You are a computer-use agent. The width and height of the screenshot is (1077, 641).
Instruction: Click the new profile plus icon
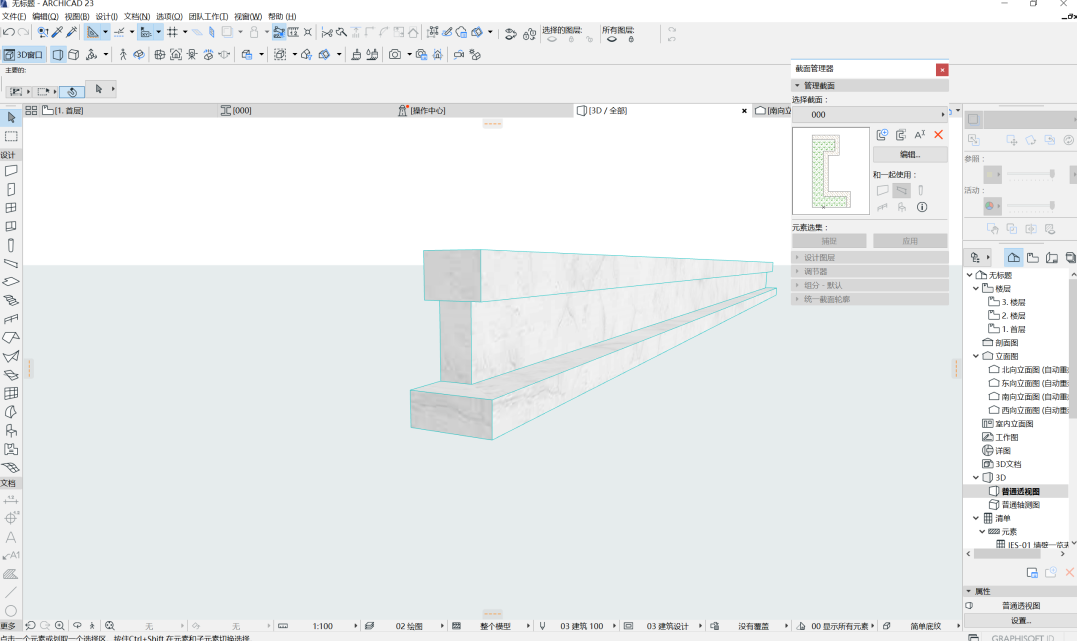[x=882, y=135]
